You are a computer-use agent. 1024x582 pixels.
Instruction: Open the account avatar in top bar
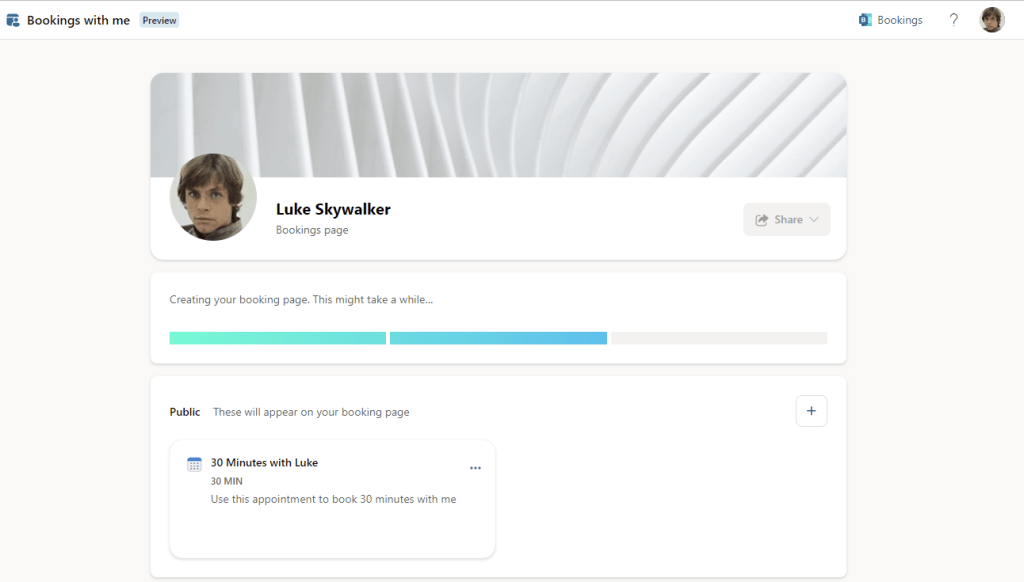991,20
